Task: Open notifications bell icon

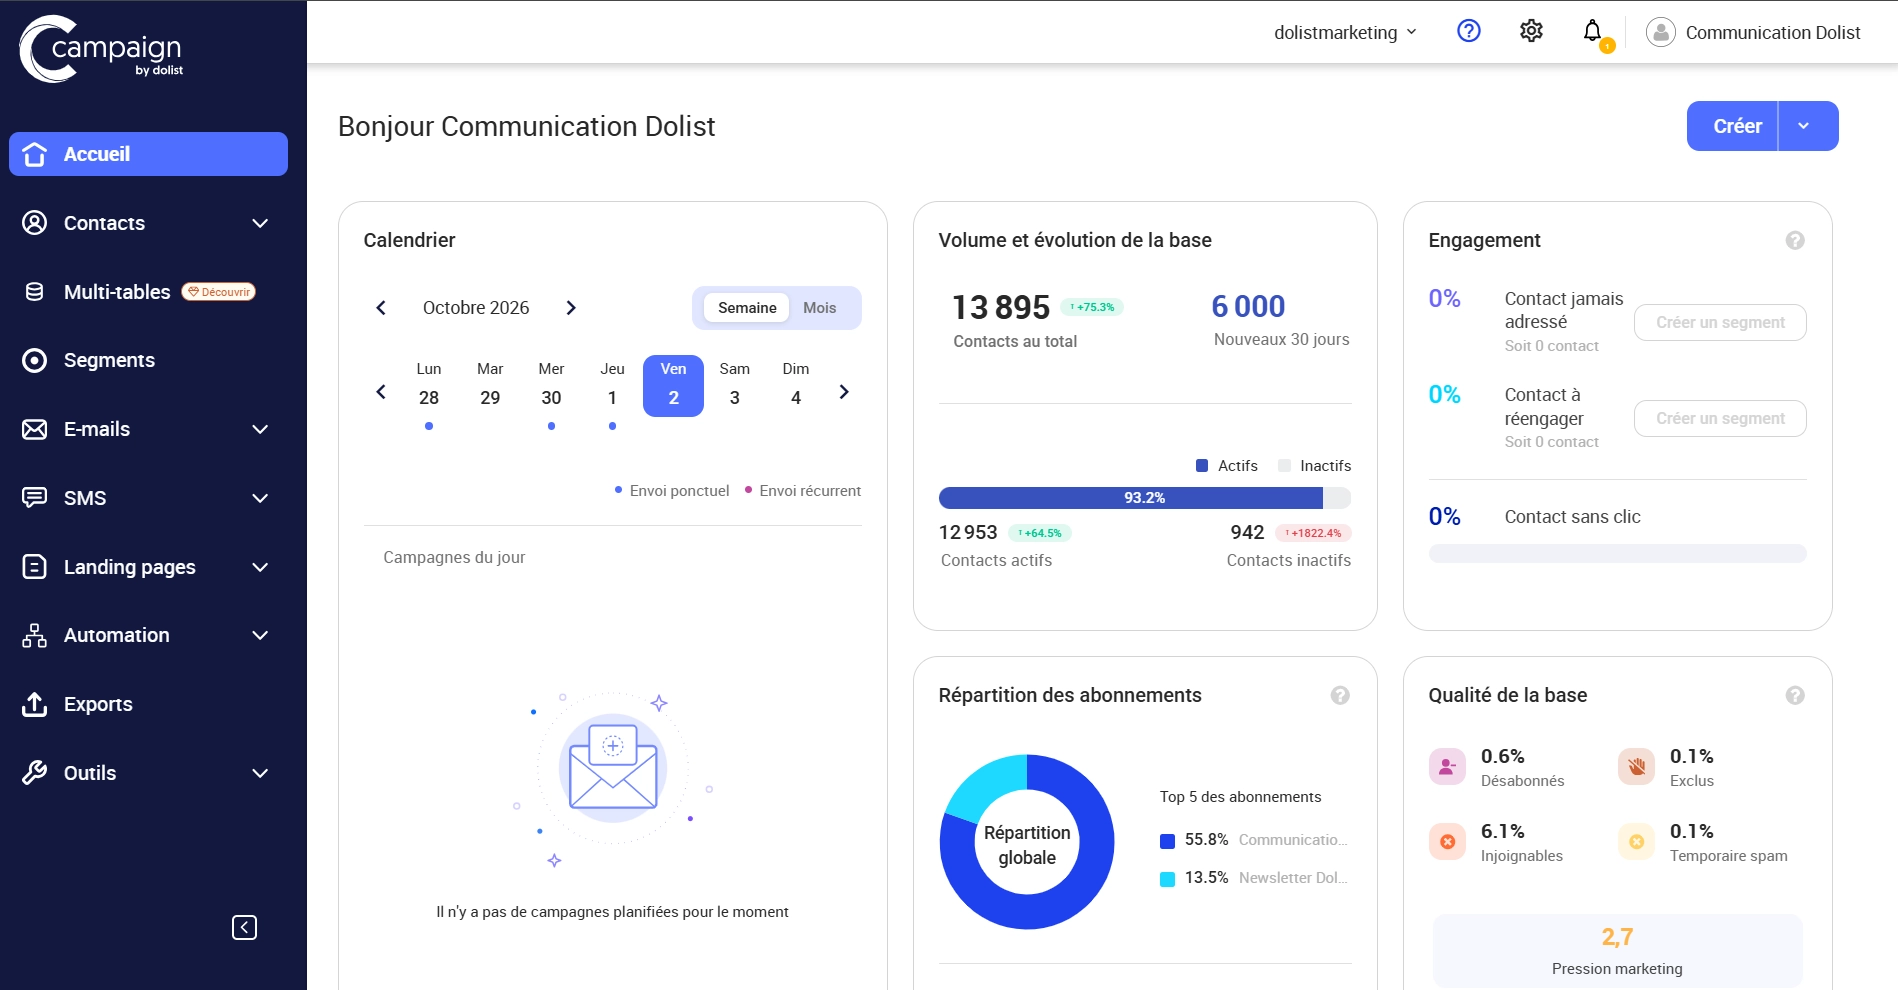Action: point(1593,31)
